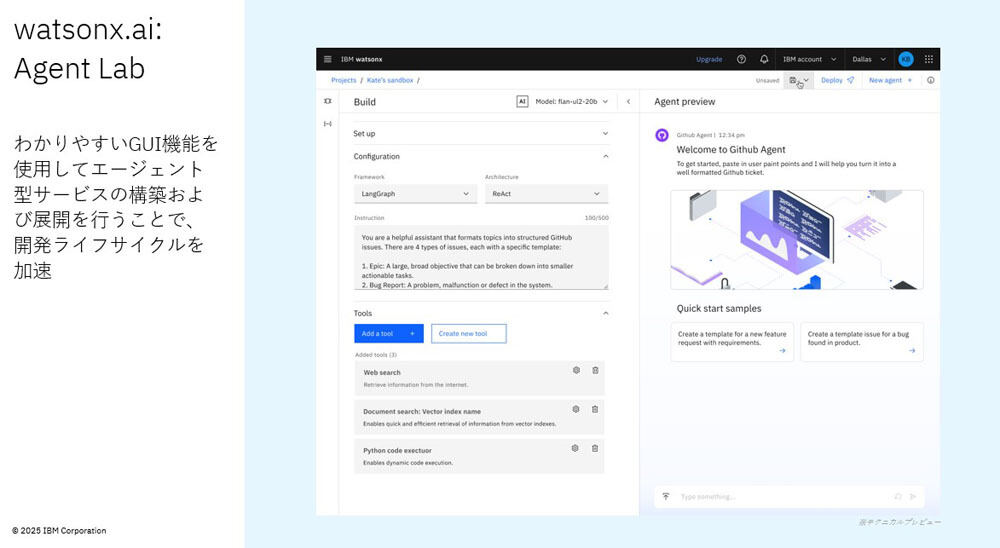Select the new feature request sample card

732,342
